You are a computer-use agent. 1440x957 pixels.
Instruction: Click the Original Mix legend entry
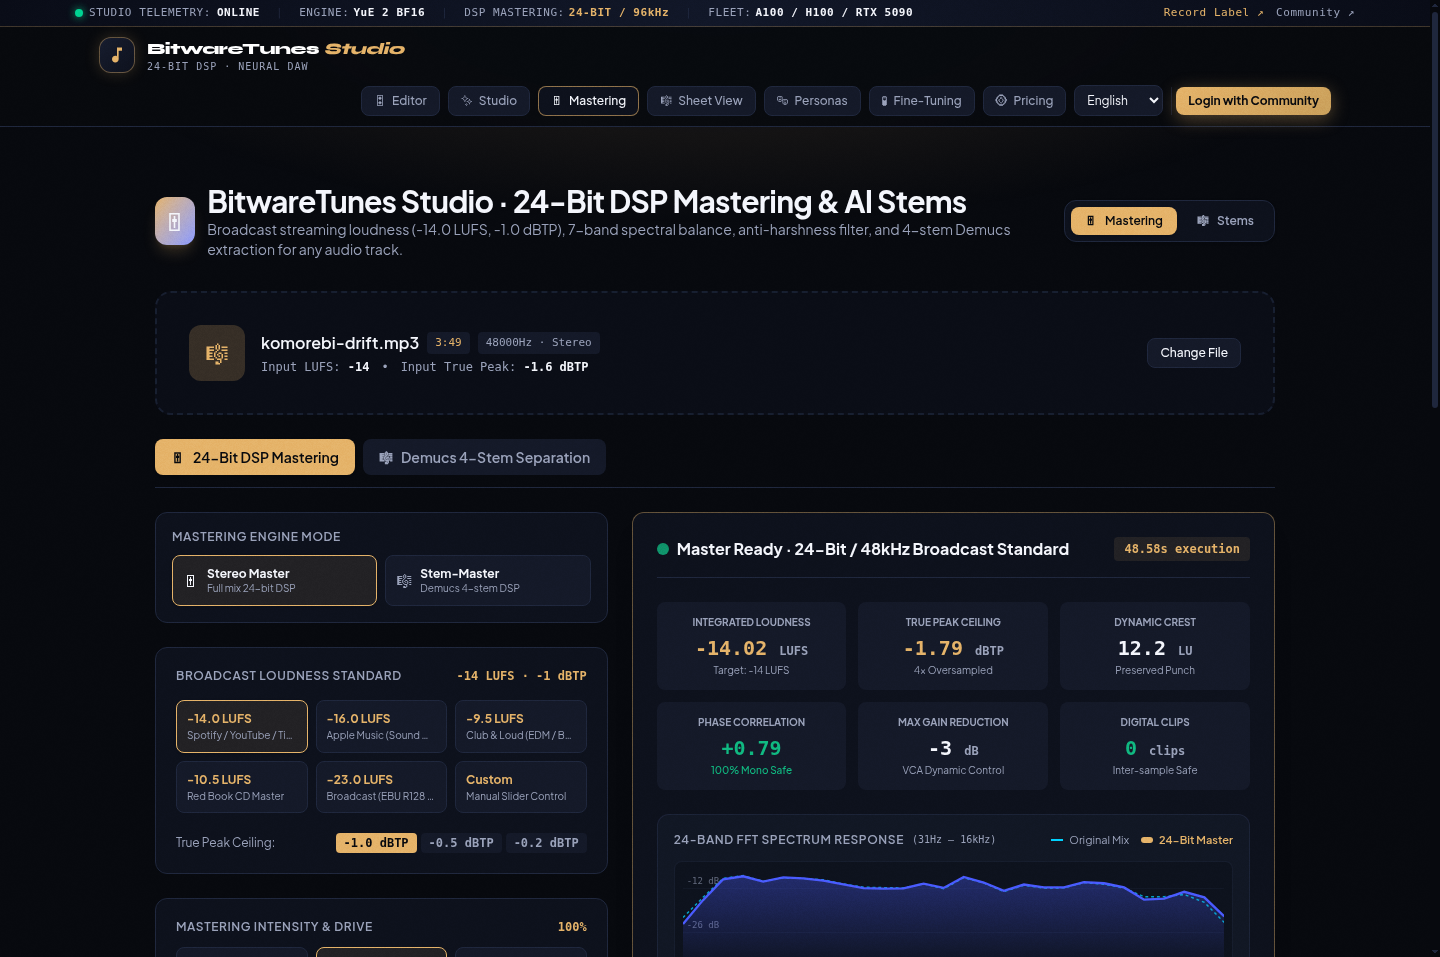click(x=1090, y=840)
